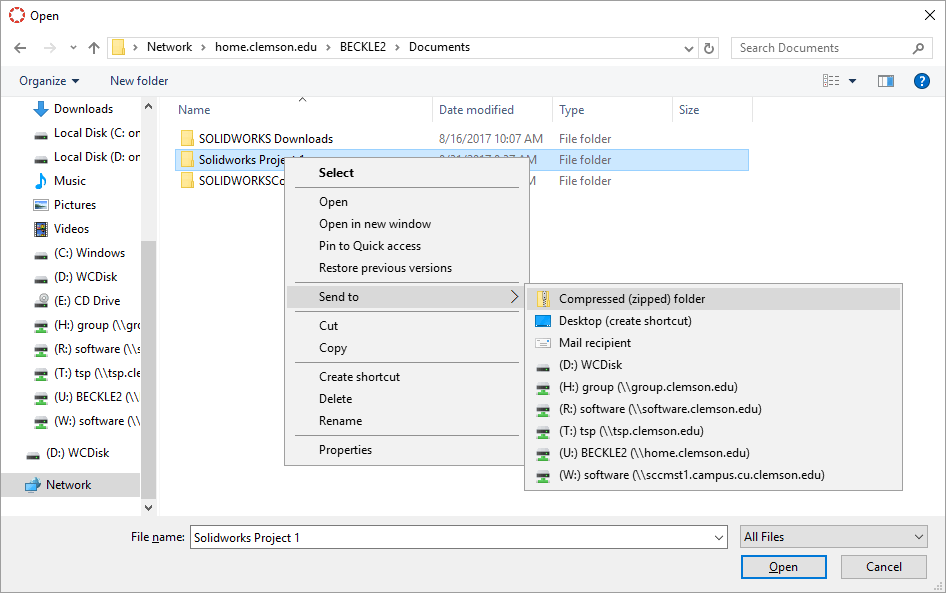Click the Desktop shortcut monitor icon
The image size is (946, 593).
[x=543, y=321]
